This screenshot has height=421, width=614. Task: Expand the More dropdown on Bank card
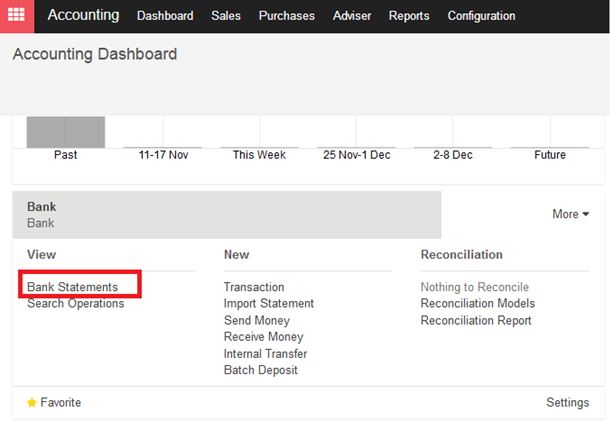(x=571, y=214)
